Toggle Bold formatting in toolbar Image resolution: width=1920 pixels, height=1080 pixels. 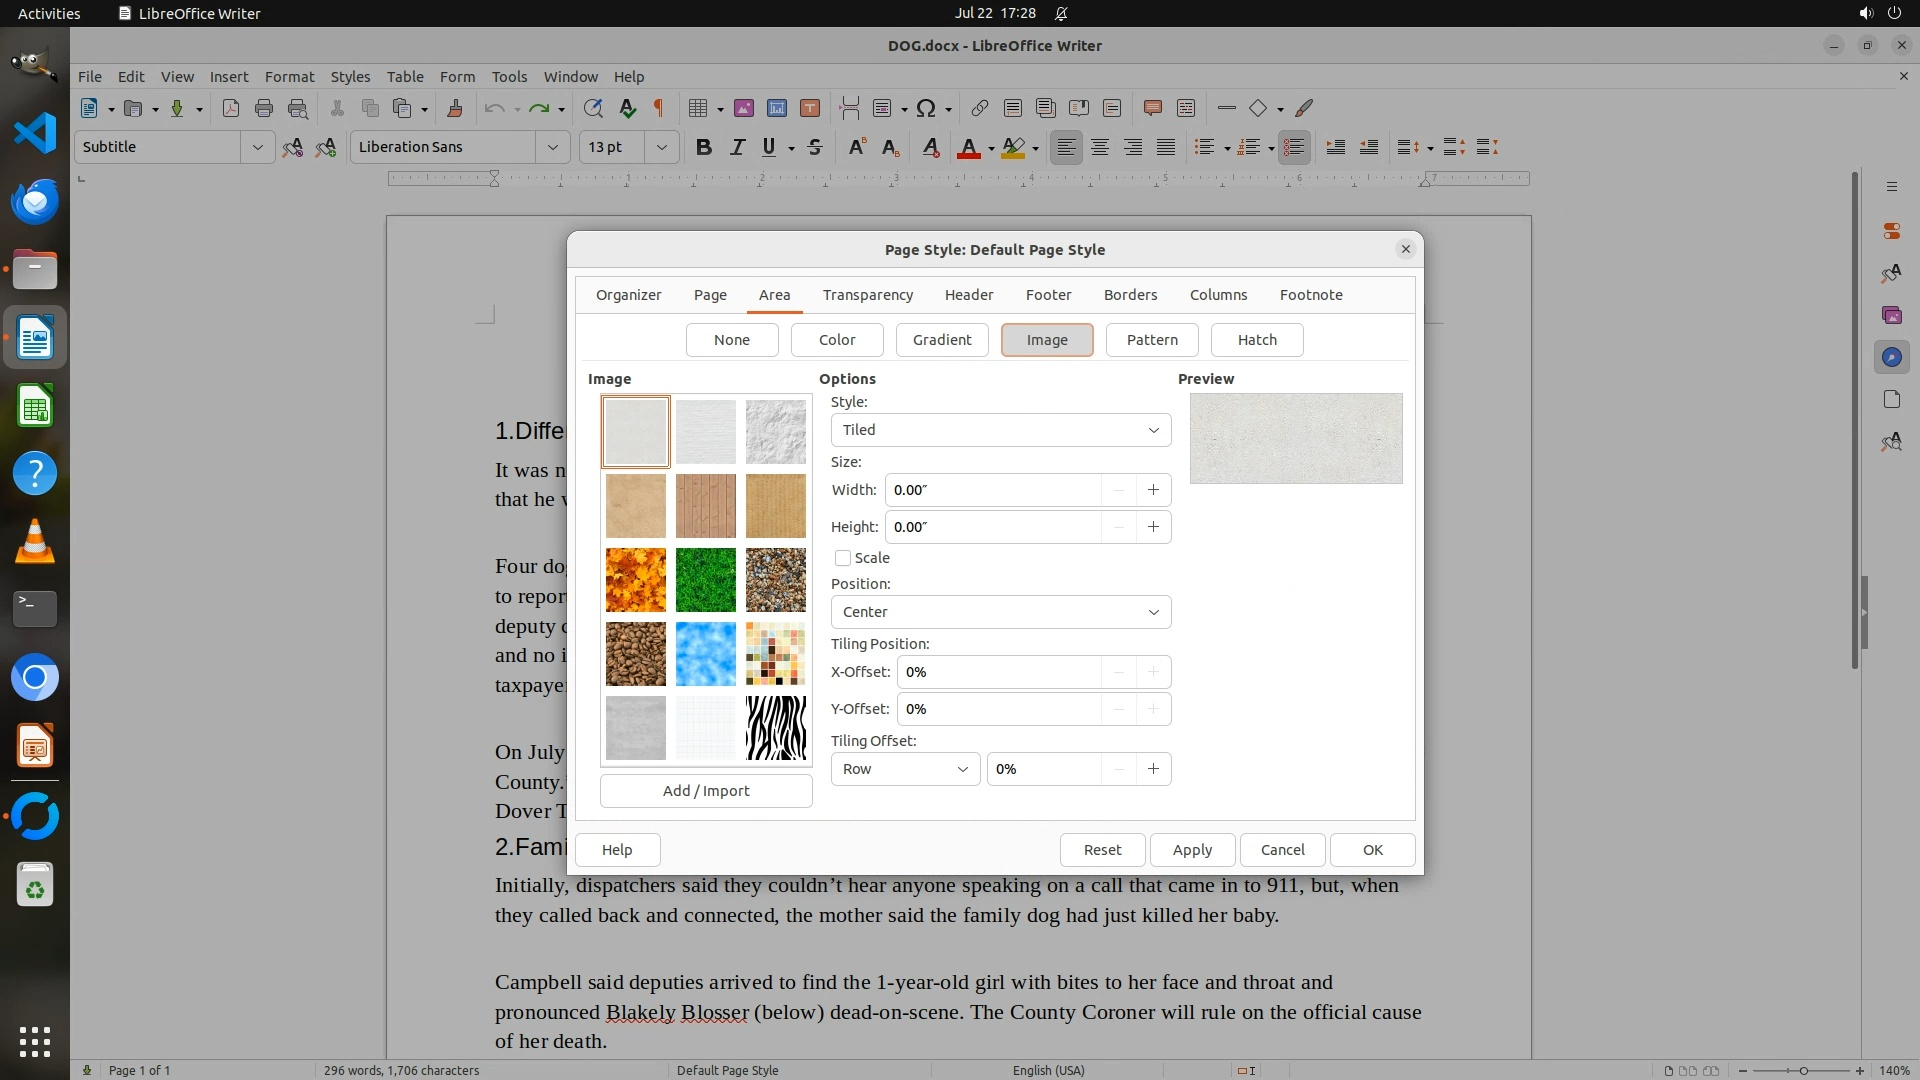click(x=703, y=147)
